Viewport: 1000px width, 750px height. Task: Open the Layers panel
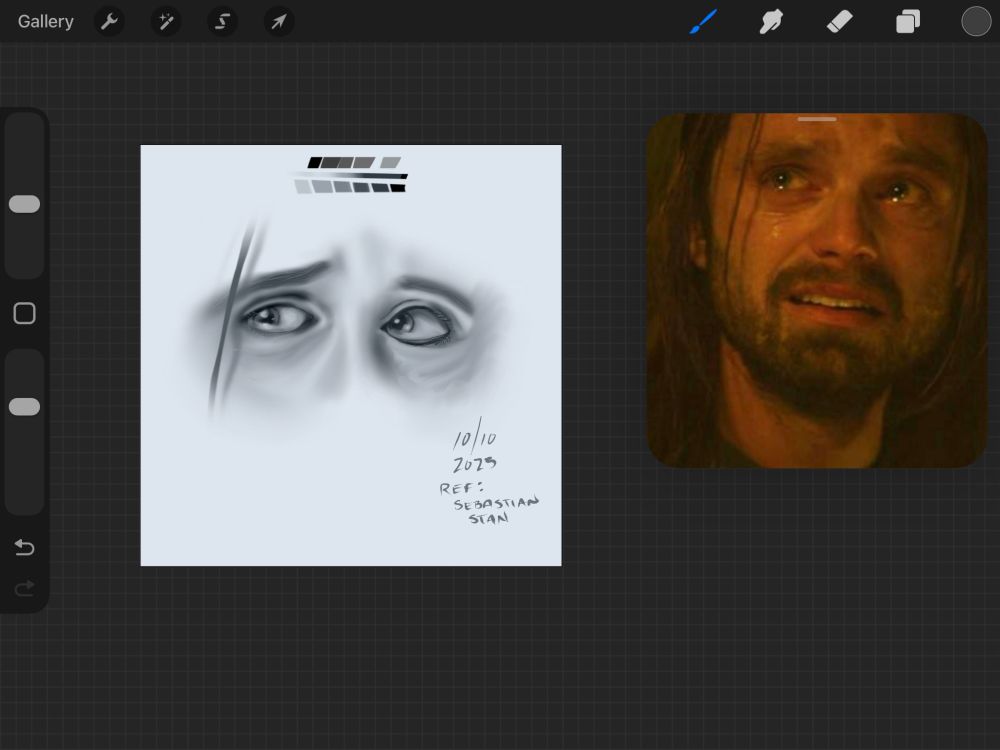click(908, 22)
